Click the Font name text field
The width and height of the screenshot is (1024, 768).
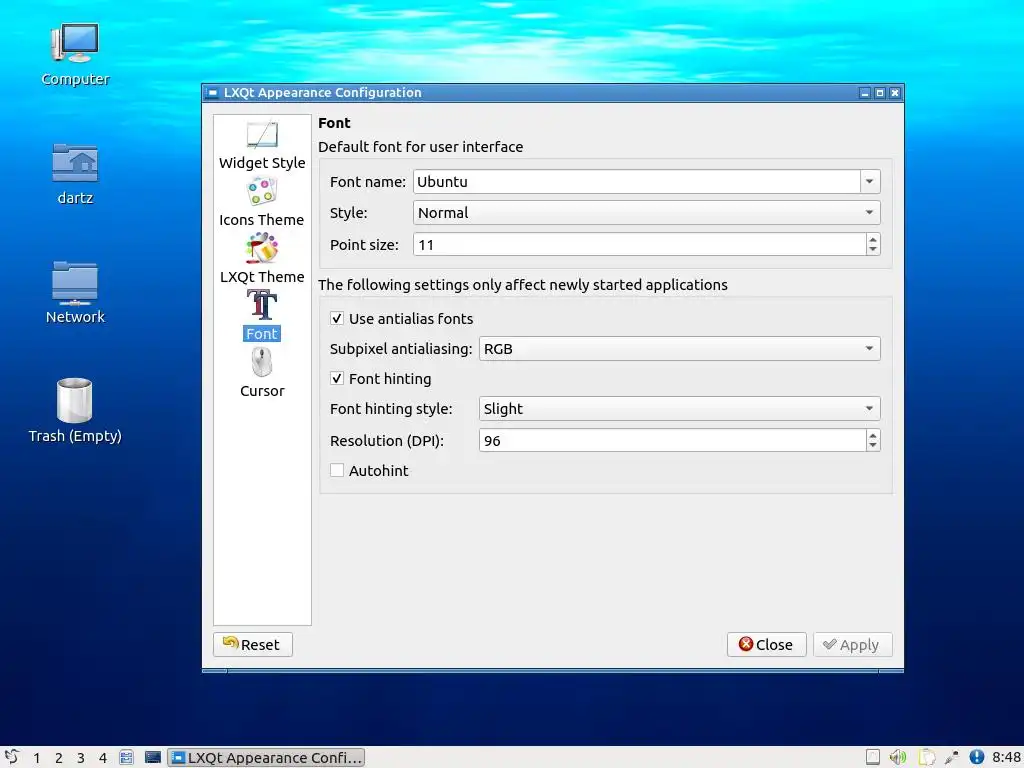(637, 182)
